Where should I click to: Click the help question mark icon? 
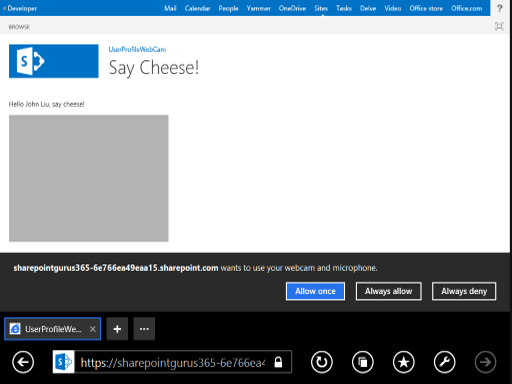point(499,8)
